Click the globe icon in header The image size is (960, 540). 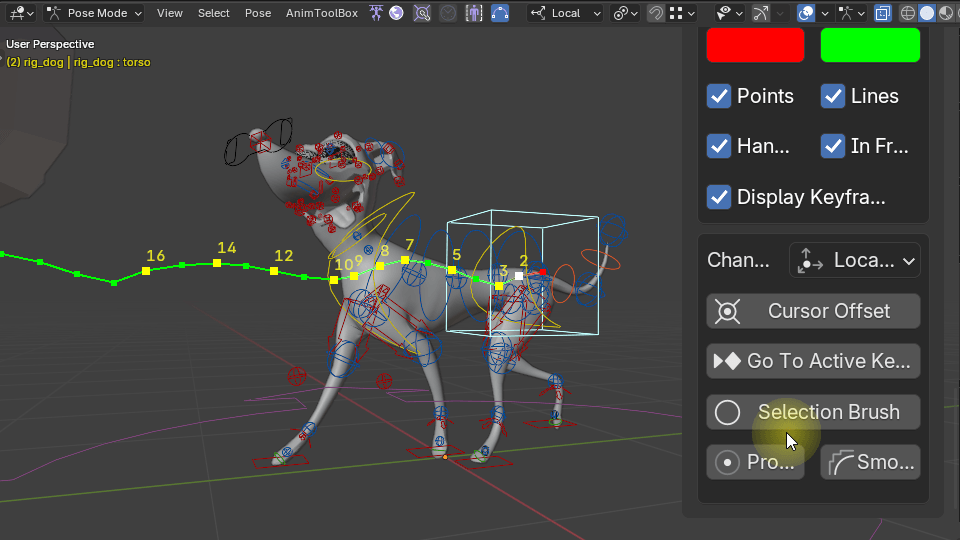397,13
